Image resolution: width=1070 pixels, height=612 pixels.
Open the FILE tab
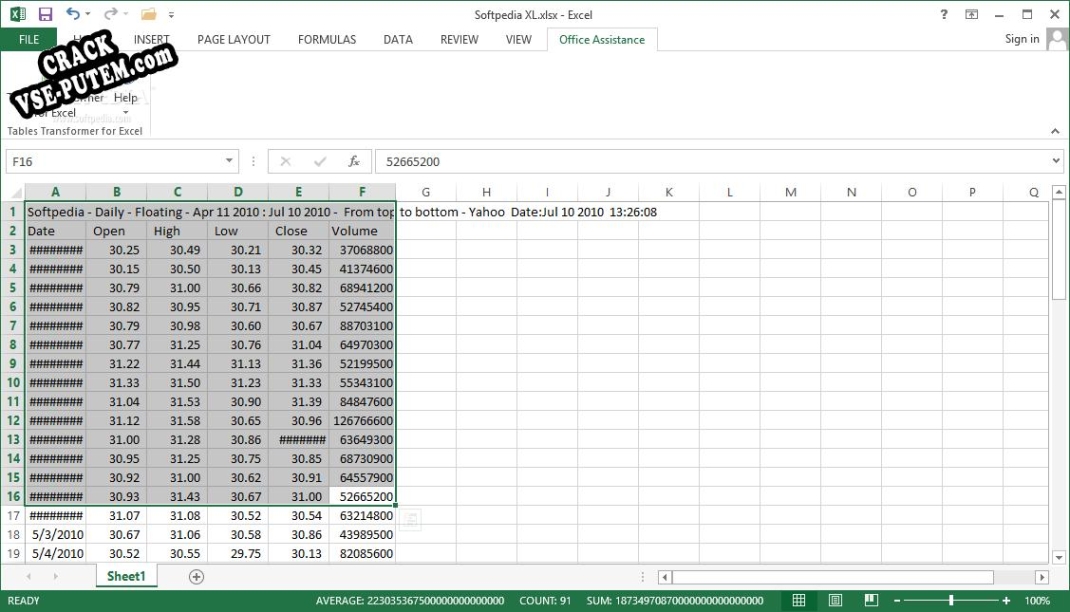click(29, 40)
